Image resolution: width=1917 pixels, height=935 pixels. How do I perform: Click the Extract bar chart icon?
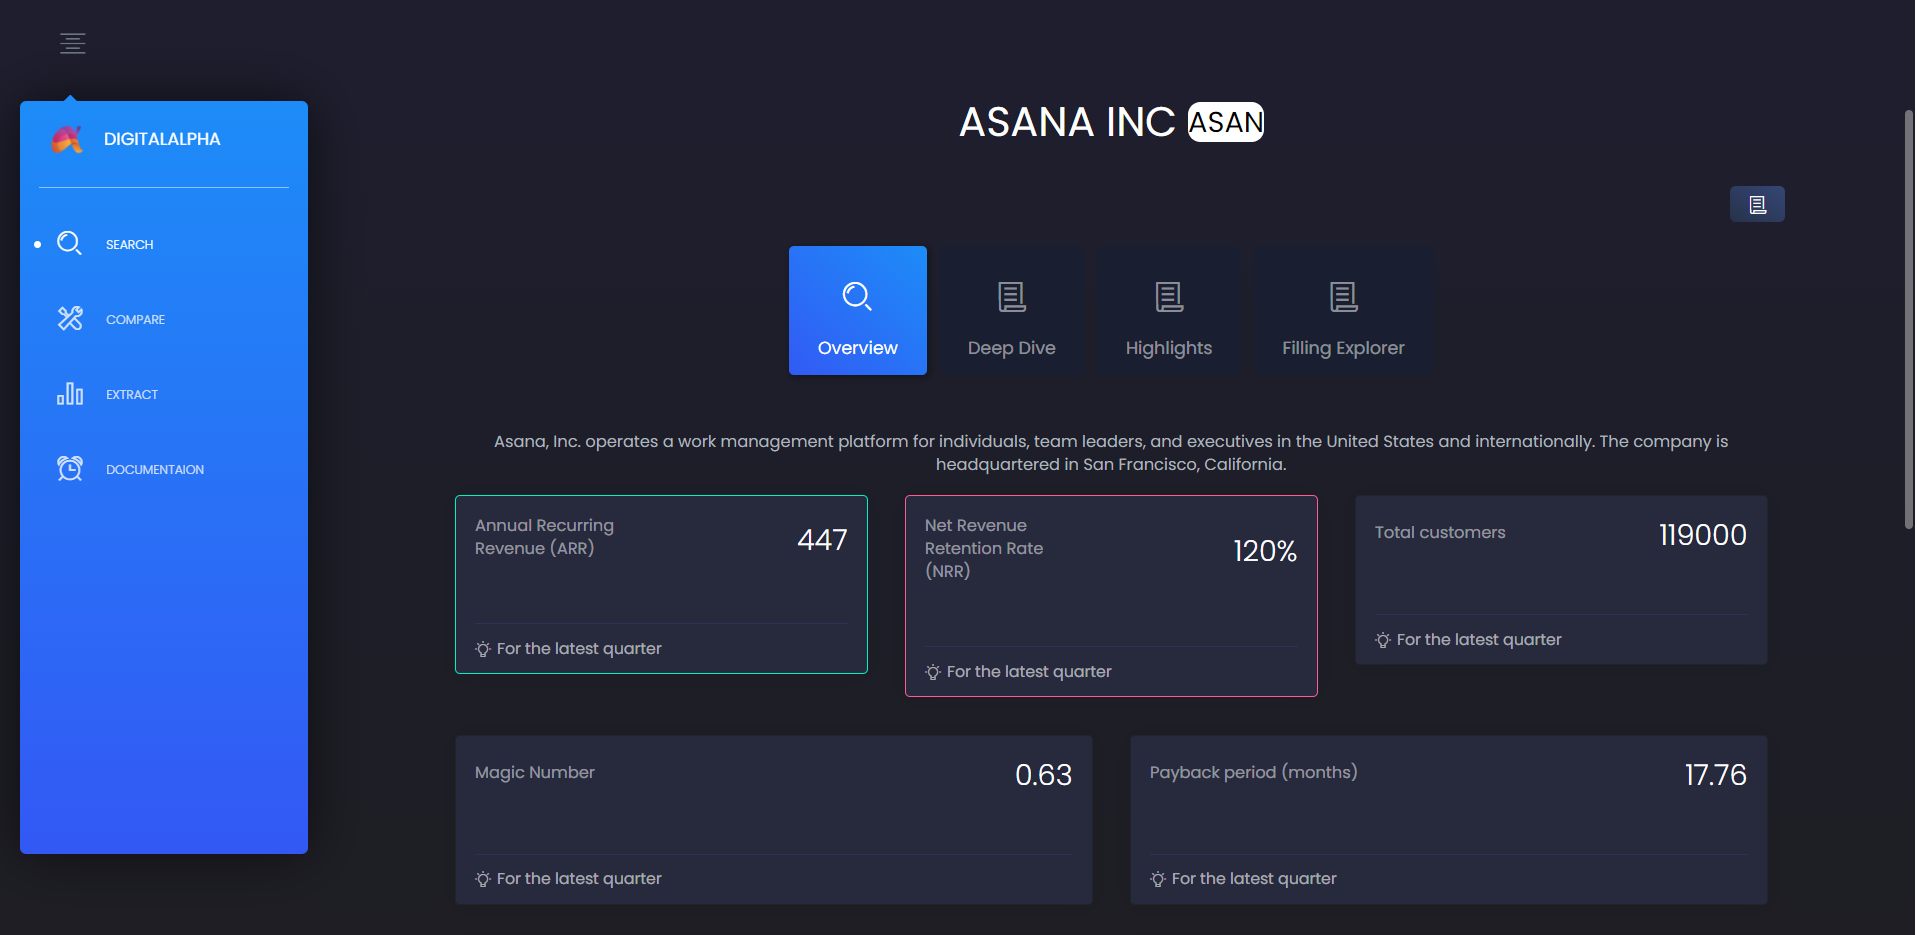pos(70,393)
